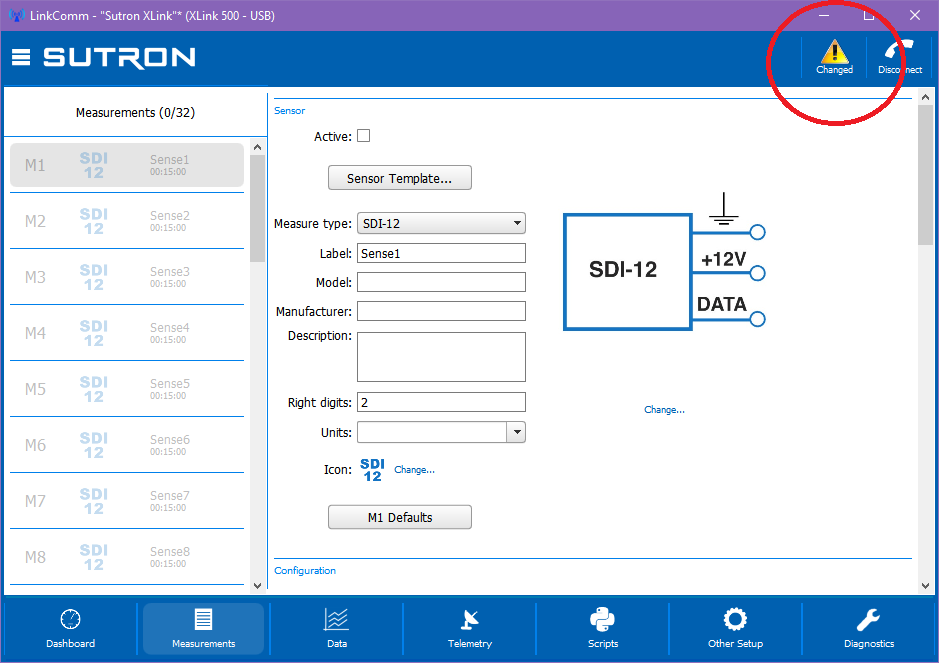Click the Label input field containing Sense1
Image resolution: width=939 pixels, height=663 pixels.
click(x=441, y=253)
